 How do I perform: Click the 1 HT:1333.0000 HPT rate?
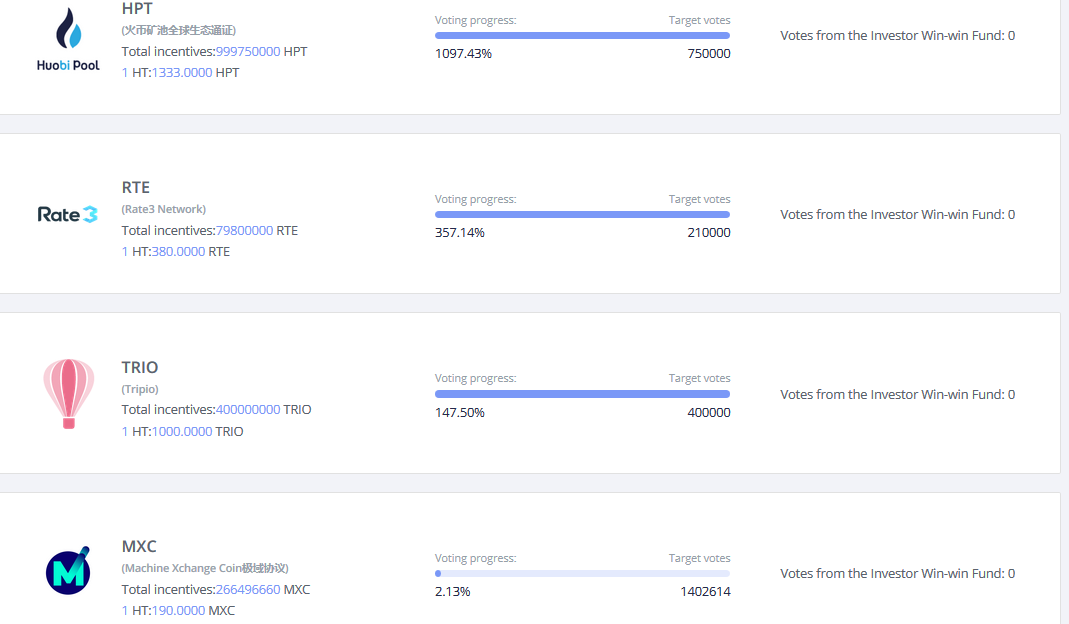pos(181,72)
